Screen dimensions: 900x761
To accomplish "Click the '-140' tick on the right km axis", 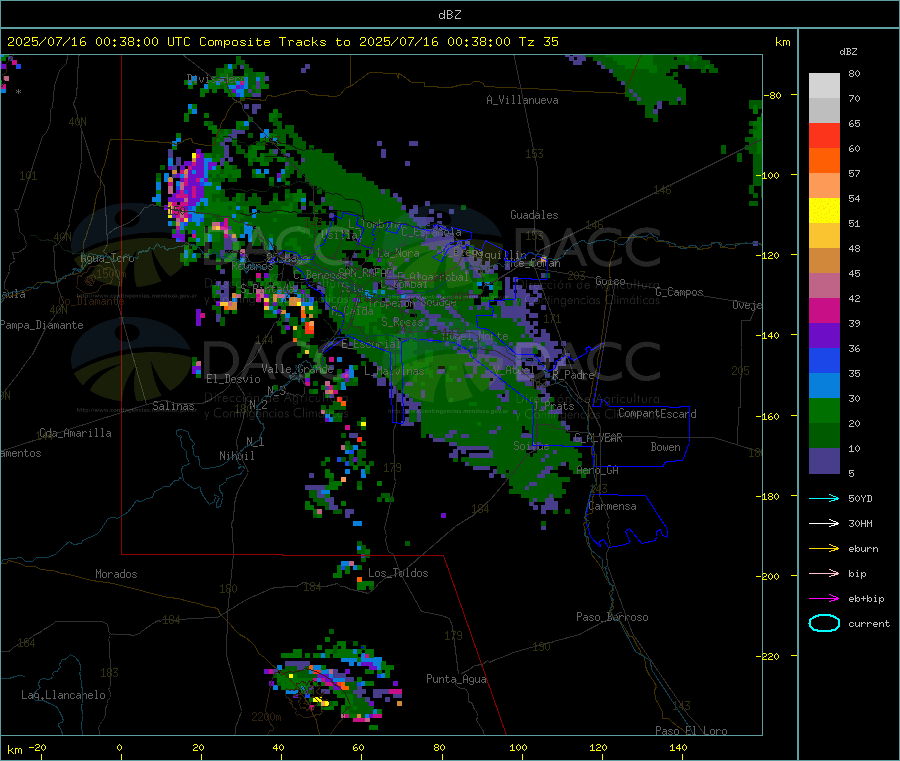I will click(x=769, y=336).
